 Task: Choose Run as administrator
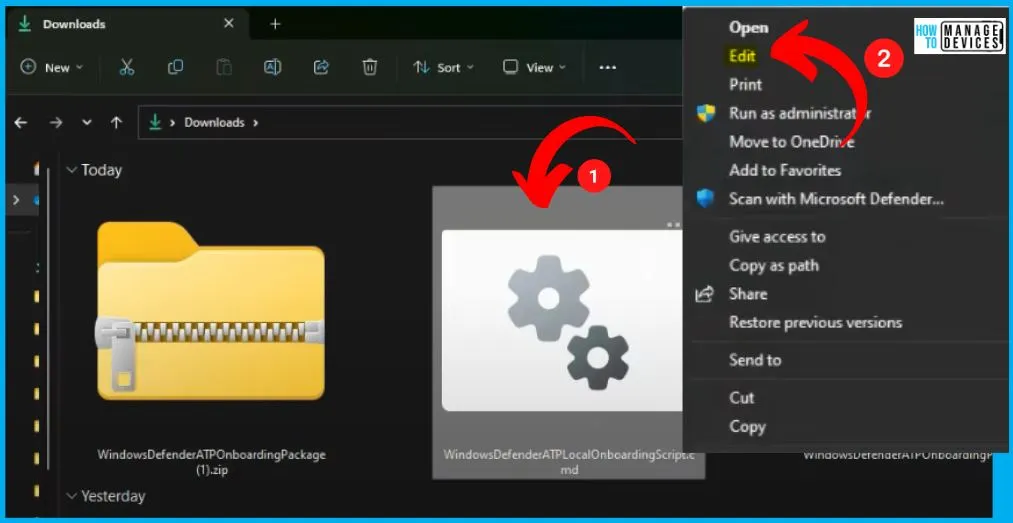(800, 113)
